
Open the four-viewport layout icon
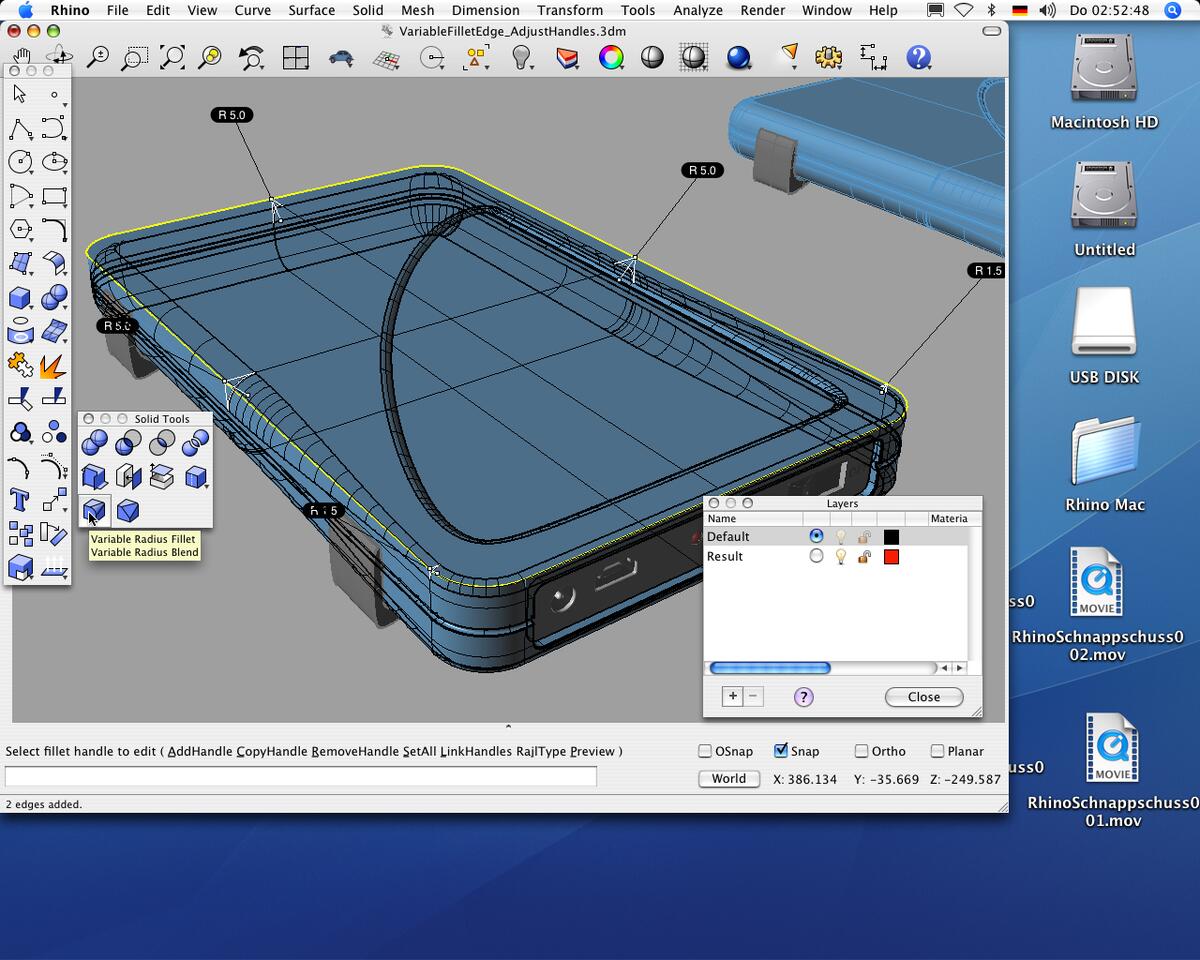pos(295,57)
